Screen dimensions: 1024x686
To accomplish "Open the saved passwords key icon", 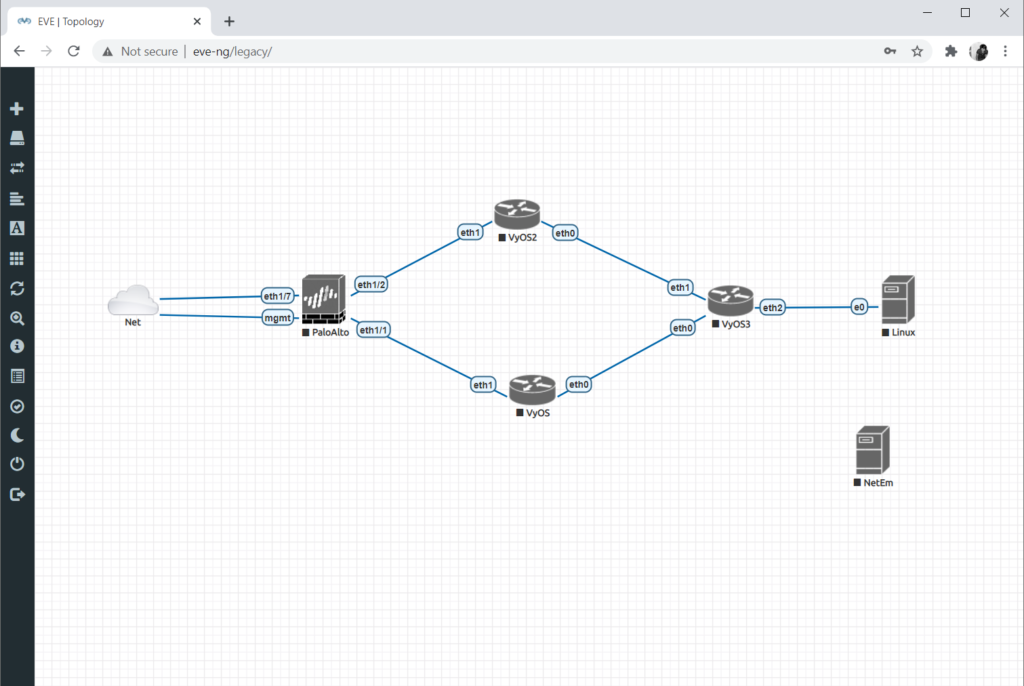I will (x=889, y=51).
